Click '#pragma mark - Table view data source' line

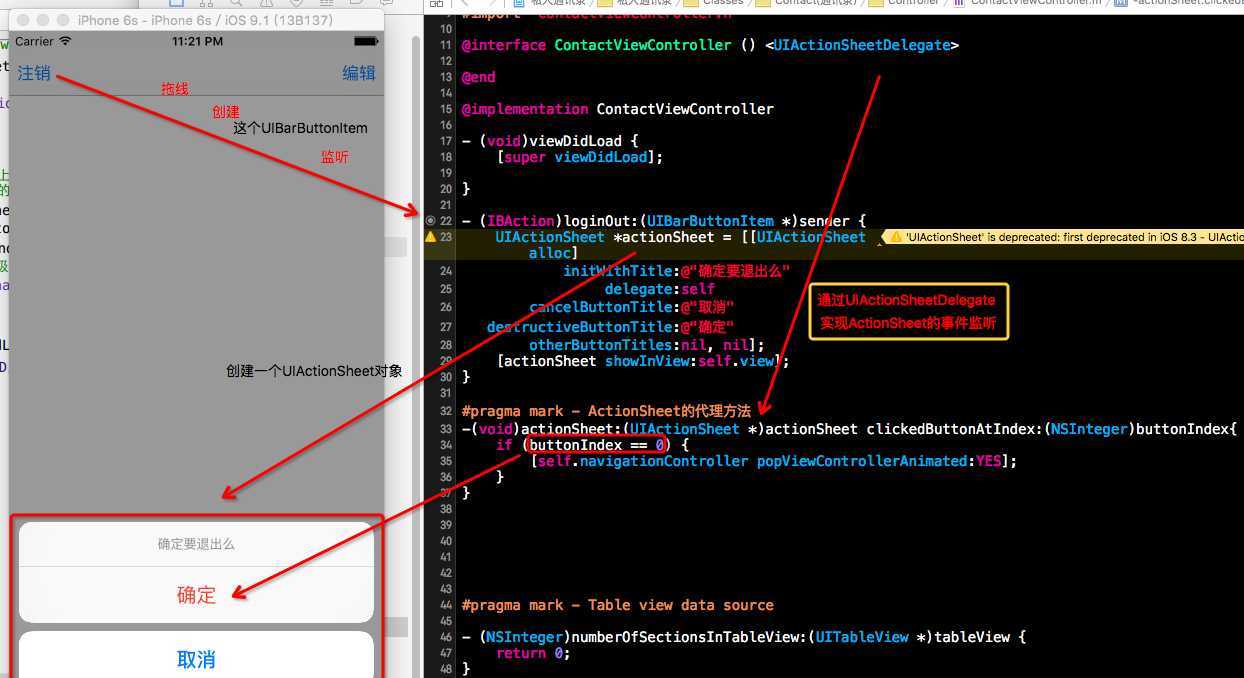617,605
